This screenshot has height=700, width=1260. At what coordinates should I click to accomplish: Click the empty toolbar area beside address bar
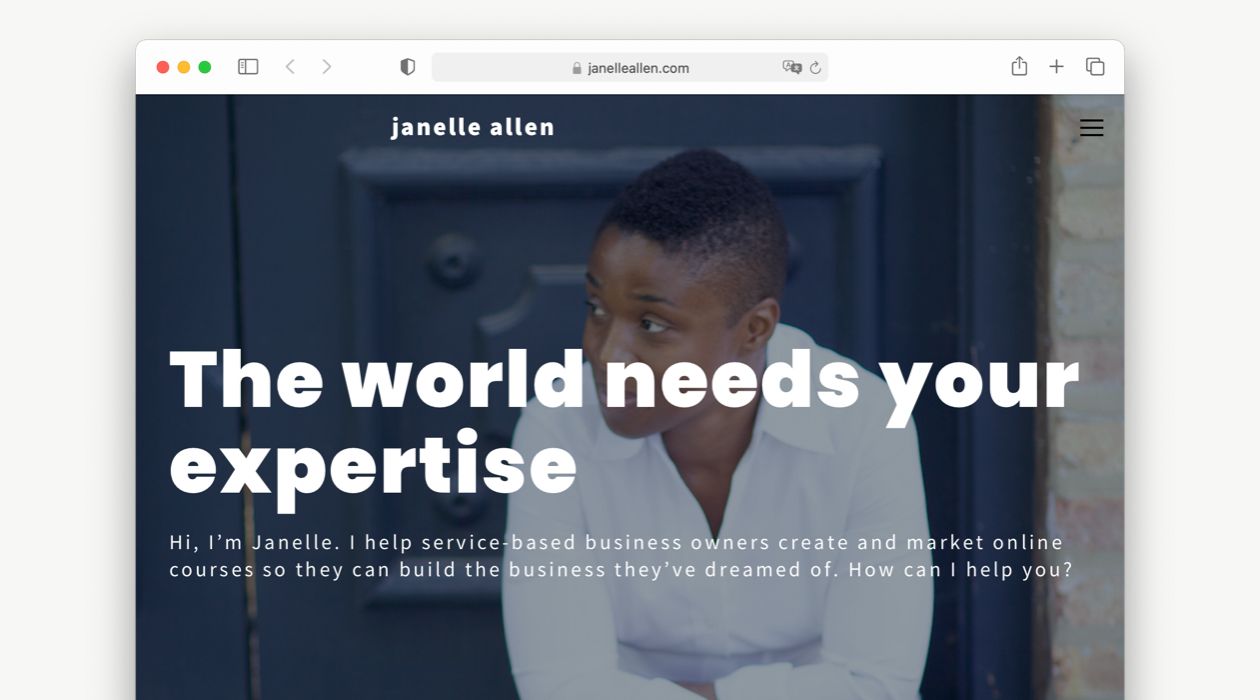[x=915, y=67]
